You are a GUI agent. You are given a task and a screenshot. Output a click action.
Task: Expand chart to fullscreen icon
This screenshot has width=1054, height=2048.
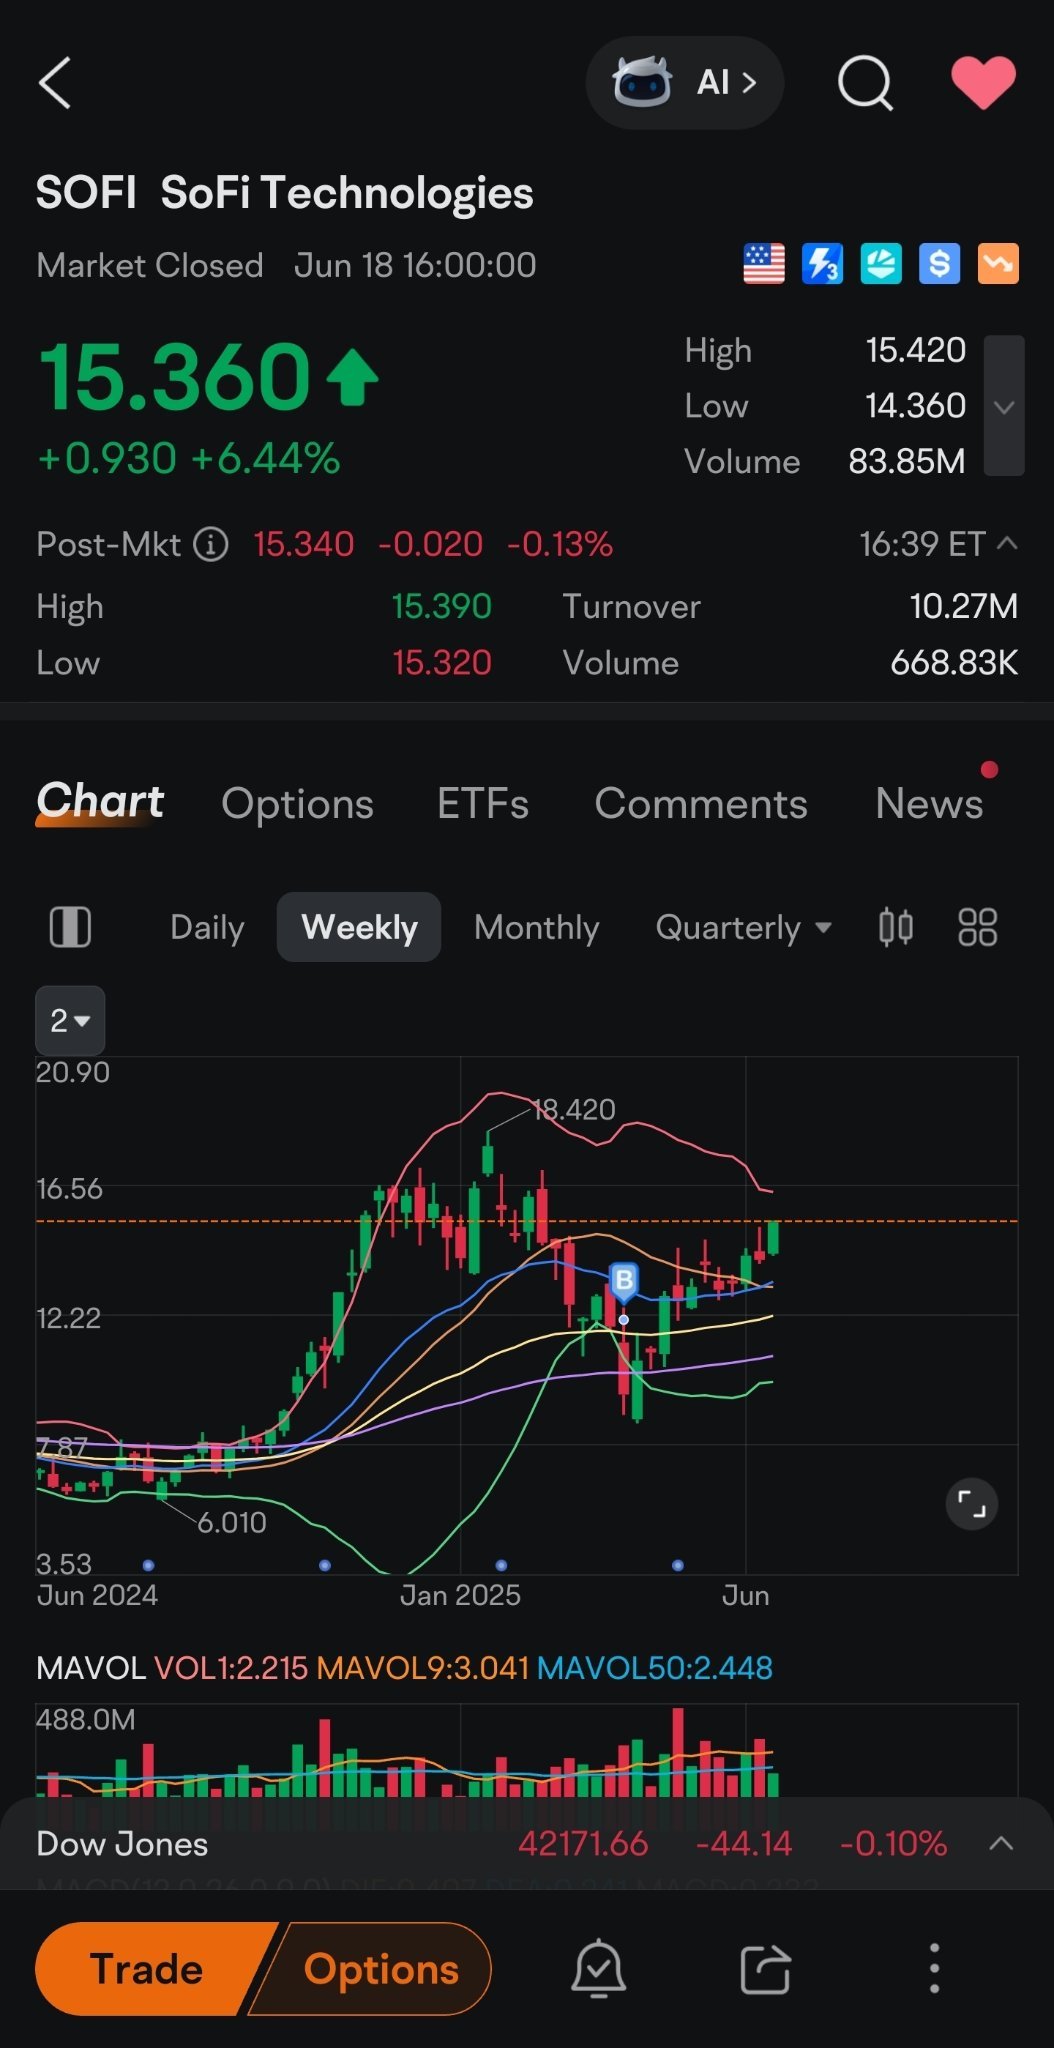(972, 1504)
